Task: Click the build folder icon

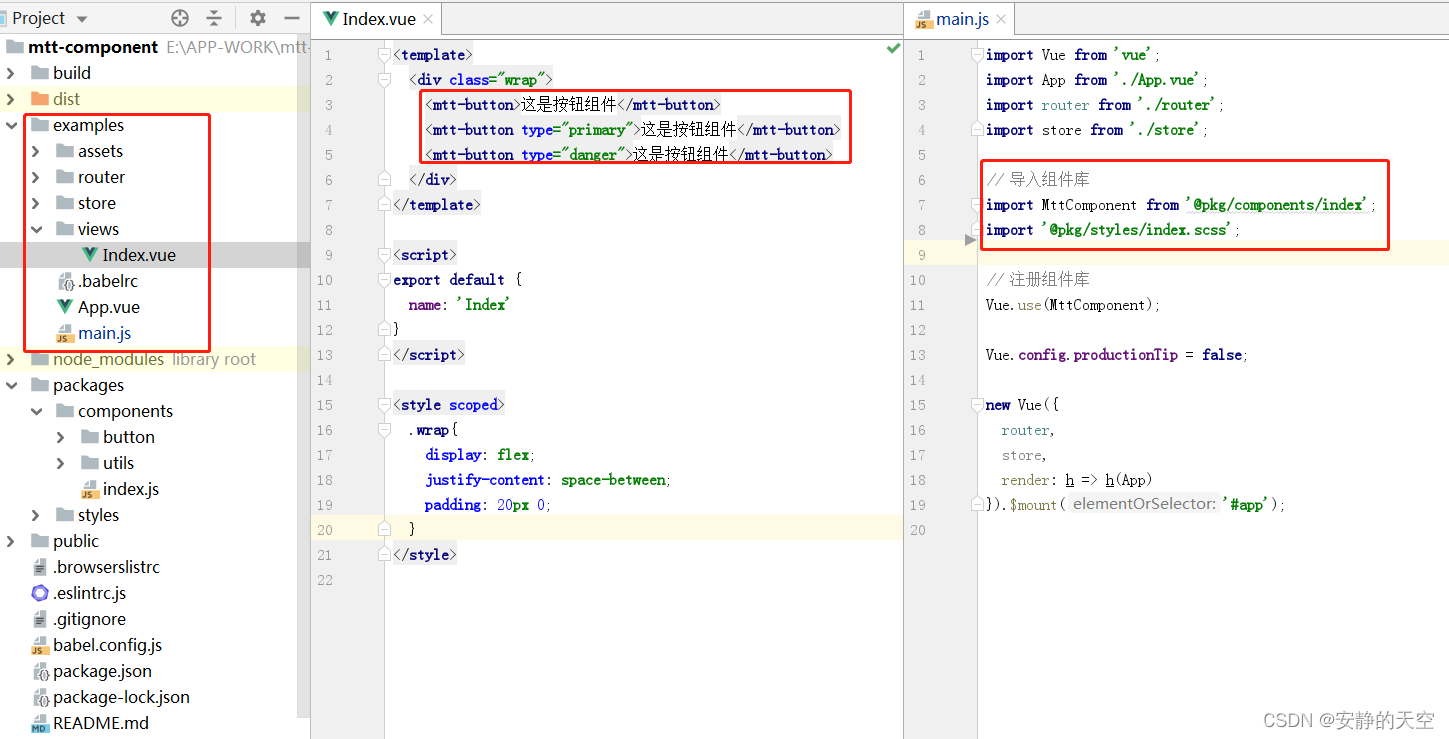Action: click(x=40, y=73)
